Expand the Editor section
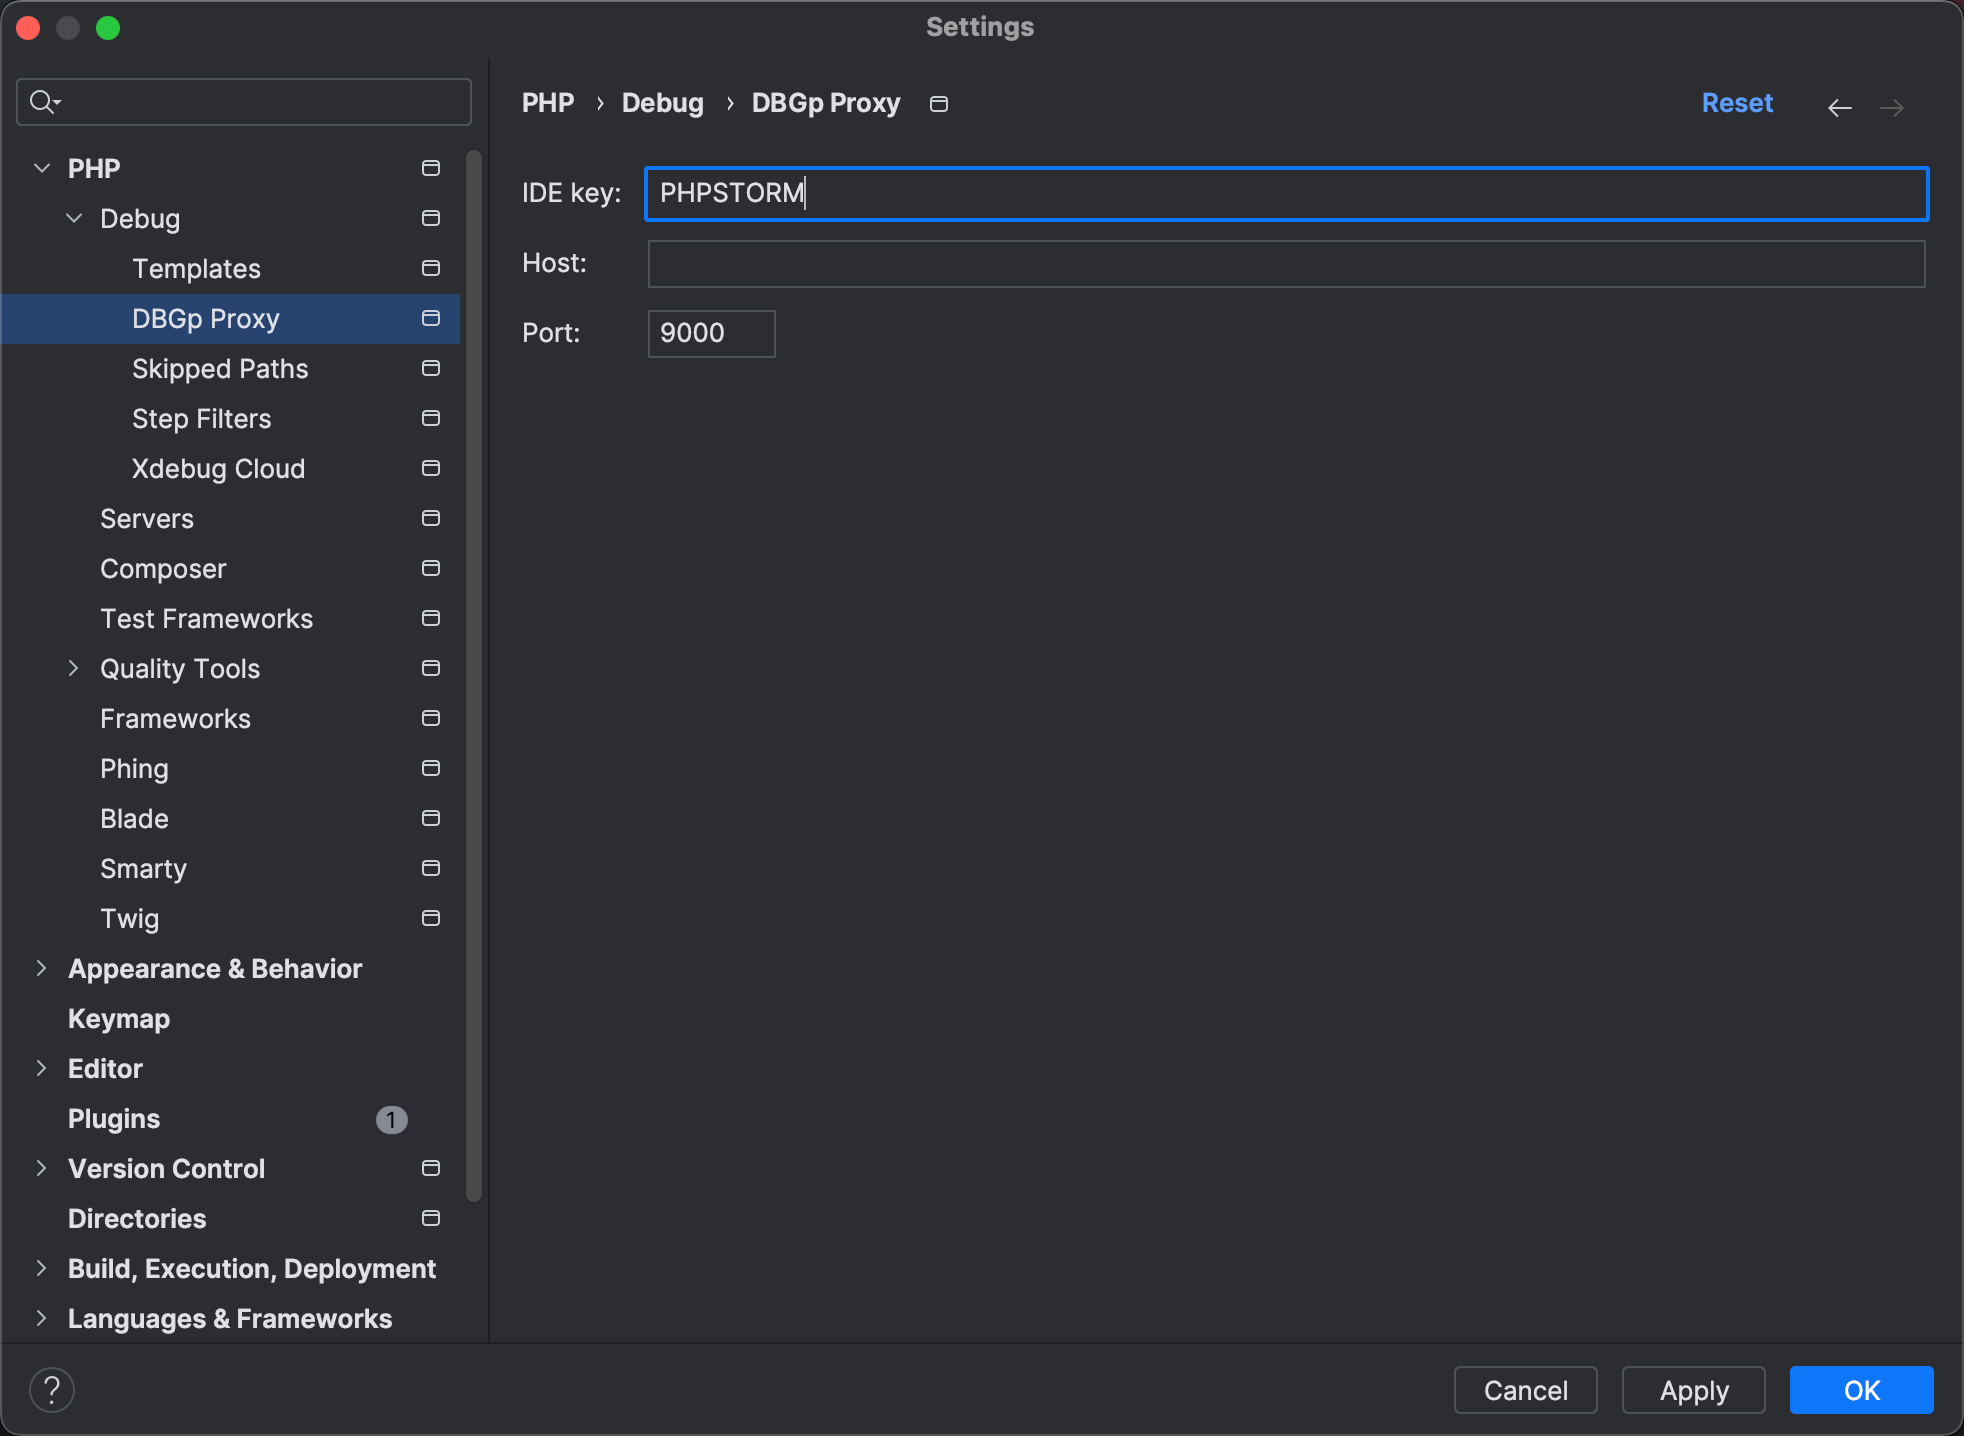The width and height of the screenshot is (1964, 1436). pos(42,1068)
